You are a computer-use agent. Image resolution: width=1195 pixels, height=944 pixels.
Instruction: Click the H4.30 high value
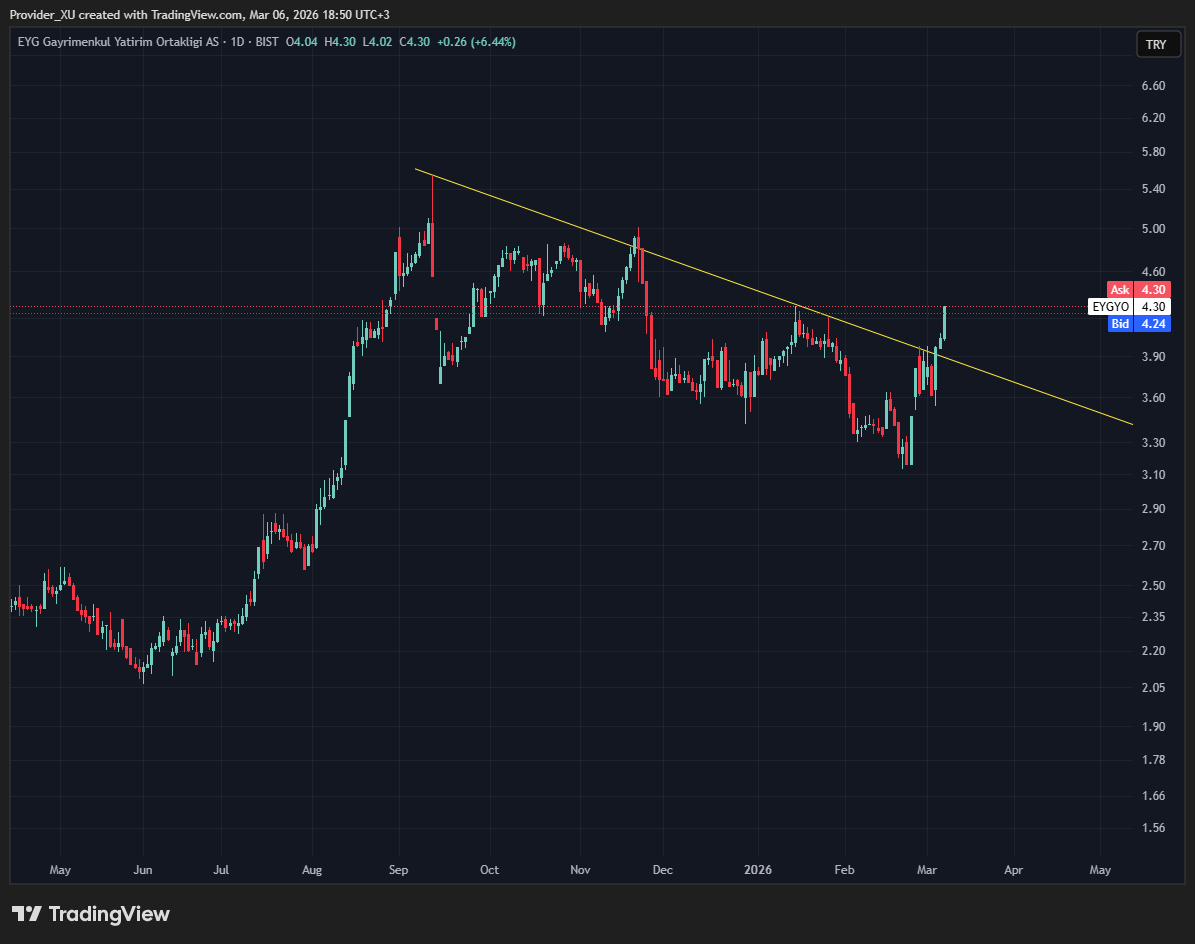click(x=339, y=42)
